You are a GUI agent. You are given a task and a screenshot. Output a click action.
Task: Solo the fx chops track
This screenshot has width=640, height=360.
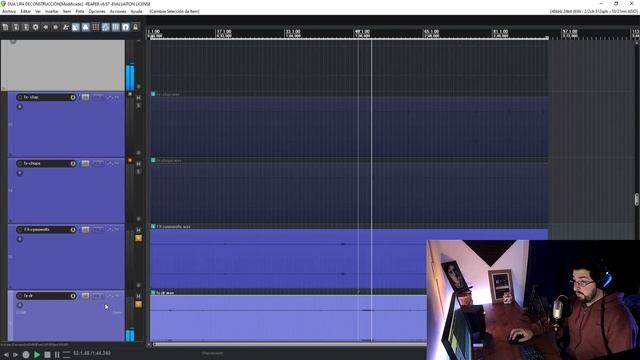pyautogui.click(x=138, y=171)
